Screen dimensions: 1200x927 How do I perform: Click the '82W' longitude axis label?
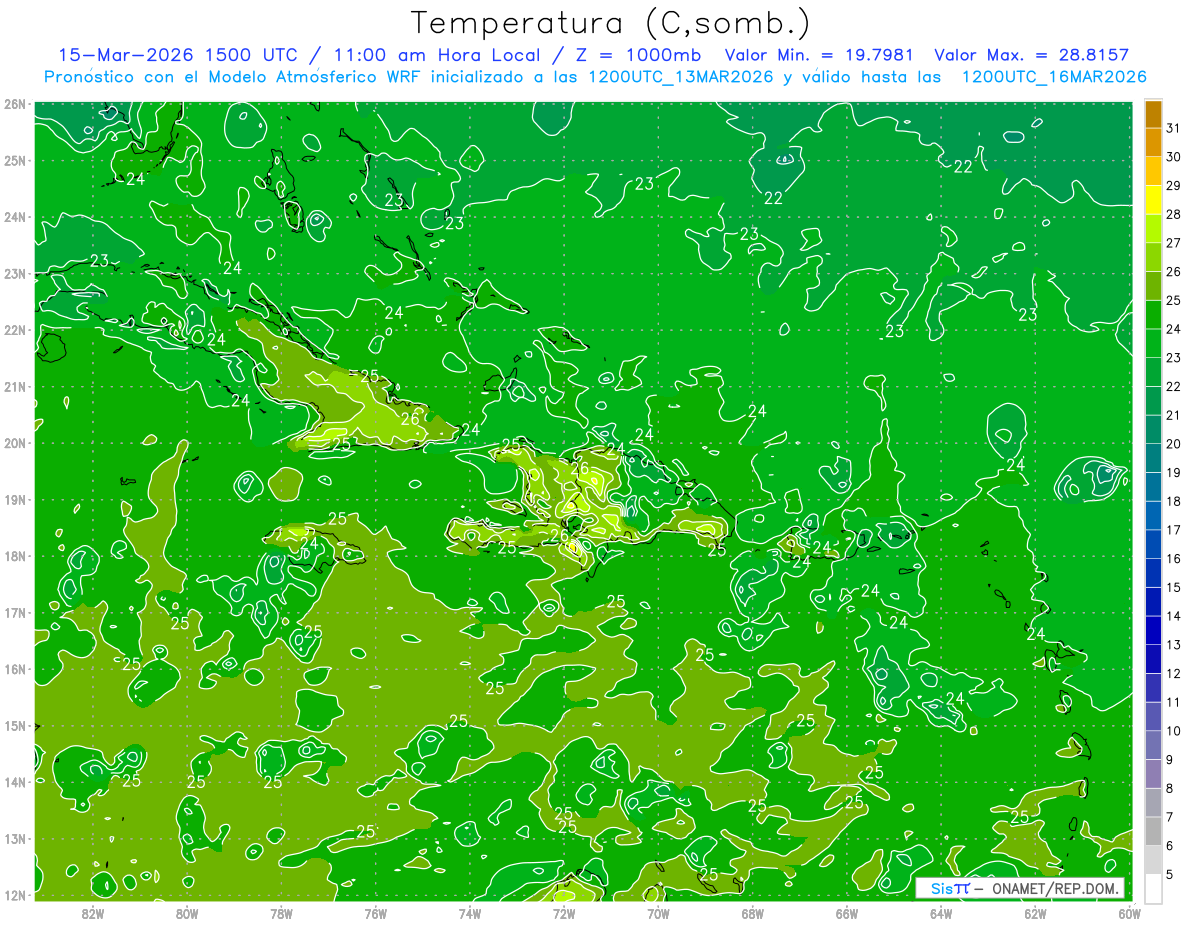92,913
